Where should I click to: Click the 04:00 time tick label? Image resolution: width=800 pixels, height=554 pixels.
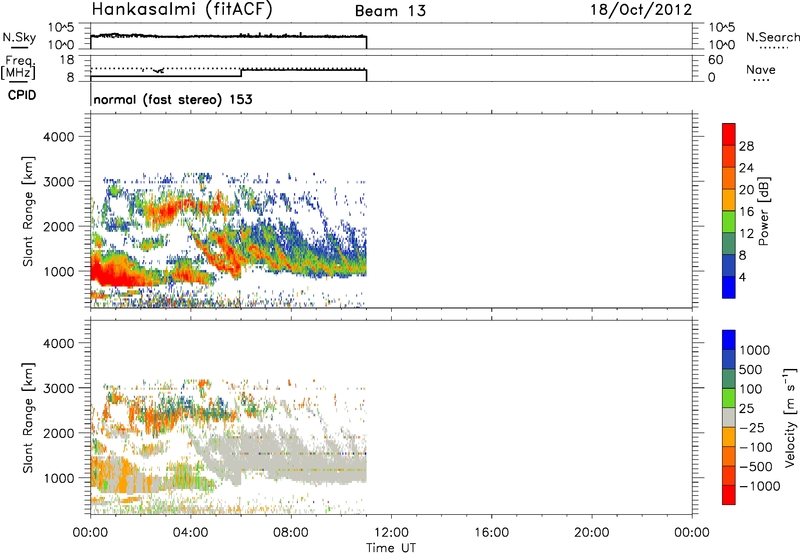tap(190, 533)
